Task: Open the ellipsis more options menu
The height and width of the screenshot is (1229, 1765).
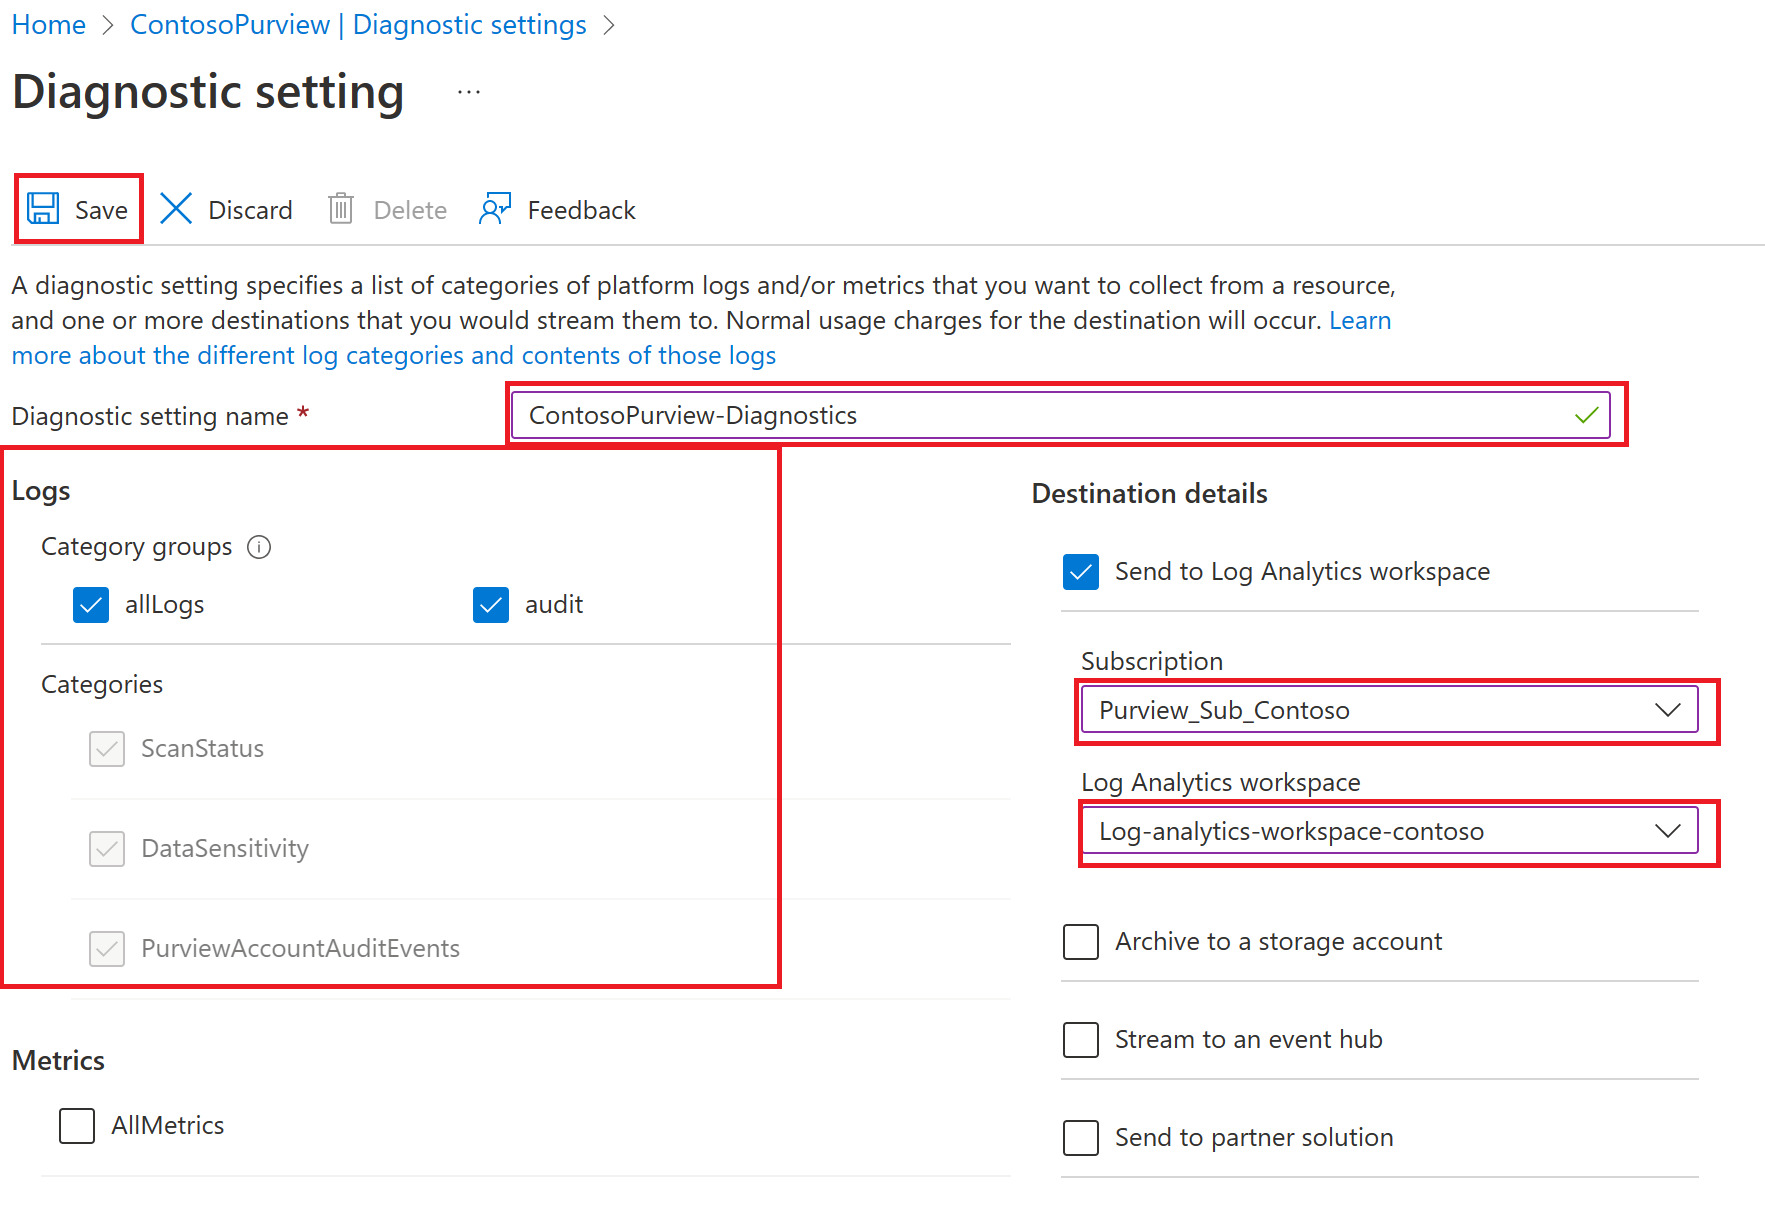Action: pos(468,93)
